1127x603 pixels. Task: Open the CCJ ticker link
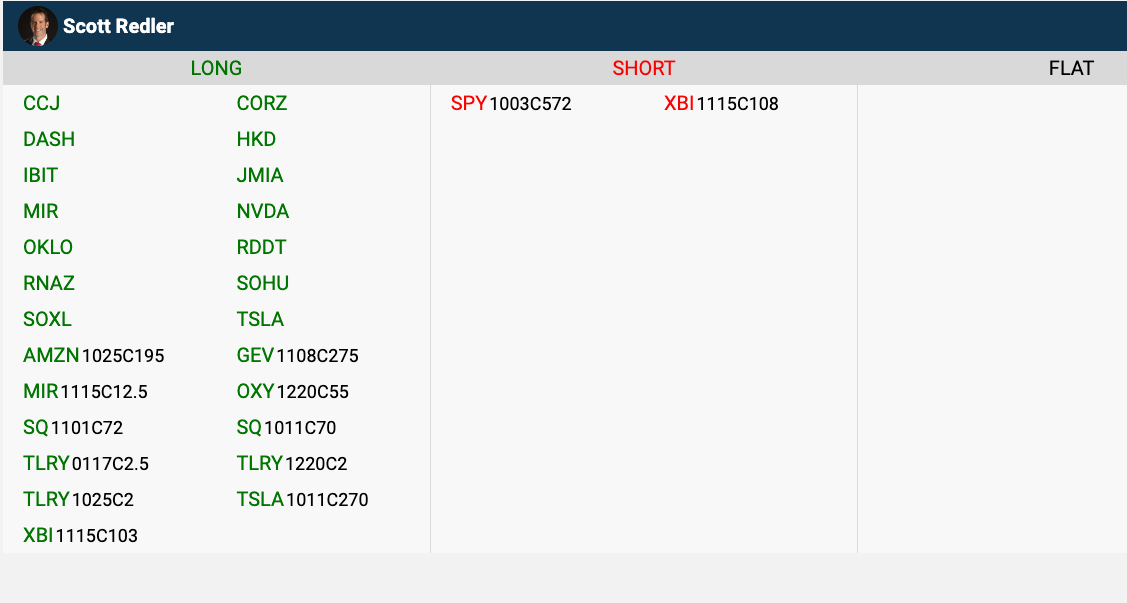pyautogui.click(x=42, y=103)
